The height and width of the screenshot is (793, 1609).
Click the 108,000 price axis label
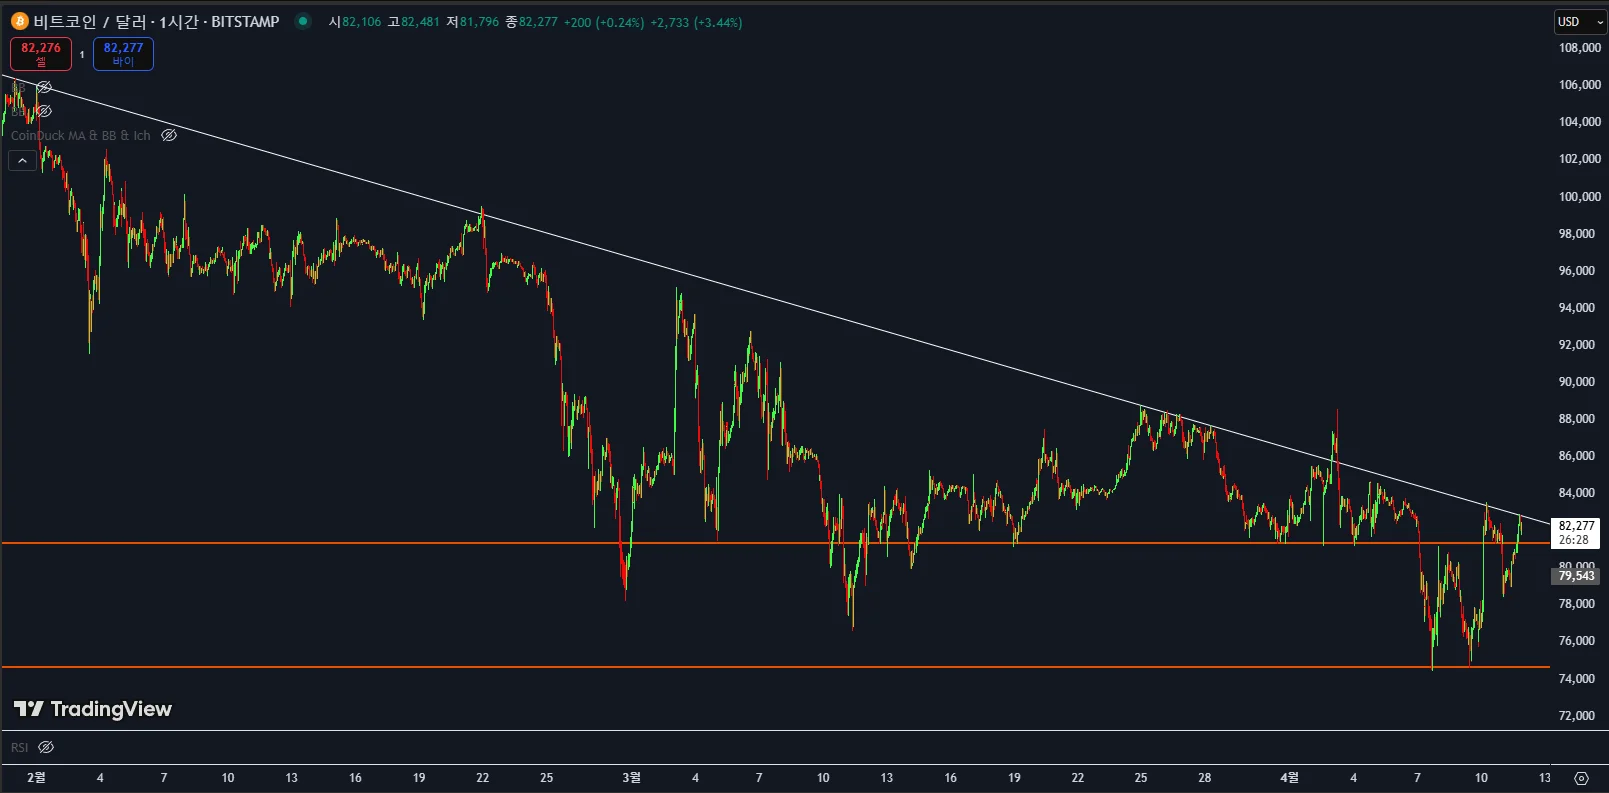[1579, 48]
